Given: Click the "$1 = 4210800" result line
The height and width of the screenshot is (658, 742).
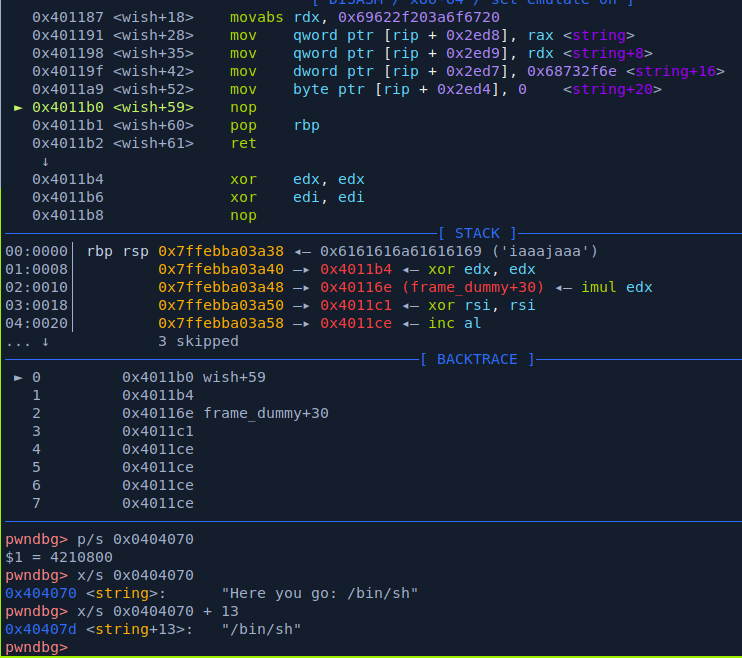Looking at the screenshot, I should pos(58,557).
